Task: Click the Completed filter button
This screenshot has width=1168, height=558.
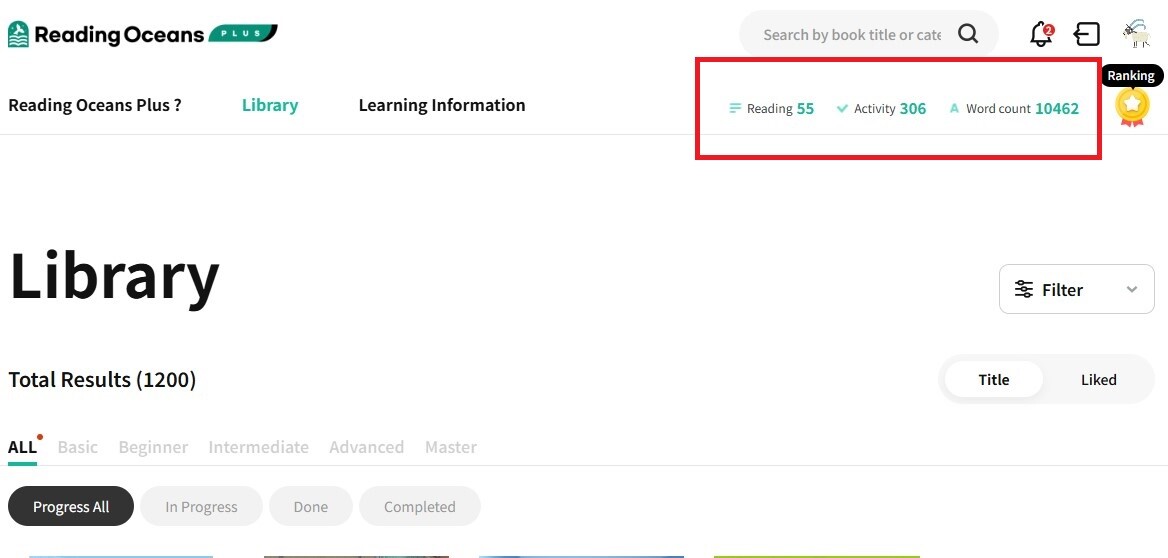Action: 419,507
